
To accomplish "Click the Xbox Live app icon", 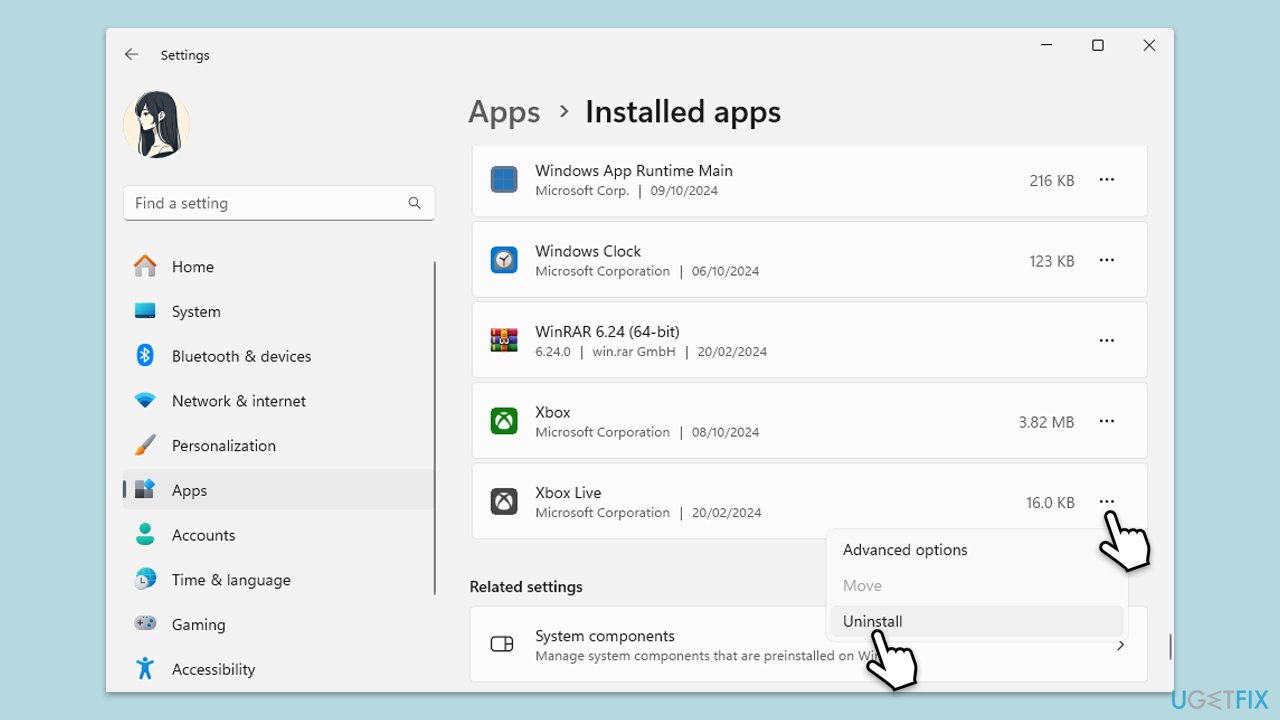I will (x=504, y=502).
